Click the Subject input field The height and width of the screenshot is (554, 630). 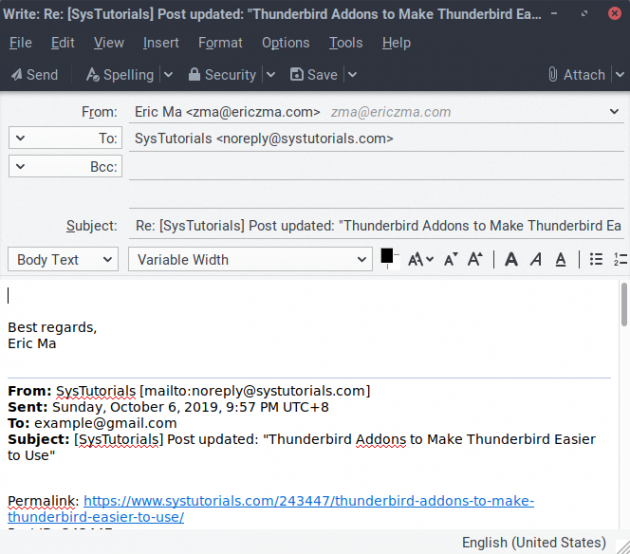click(x=376, y=226)
